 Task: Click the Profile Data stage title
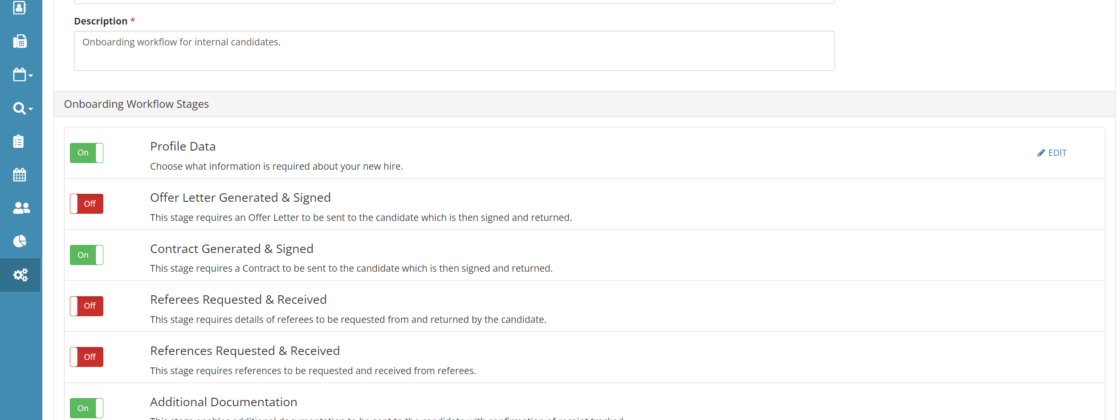click(x=183, y=146)
